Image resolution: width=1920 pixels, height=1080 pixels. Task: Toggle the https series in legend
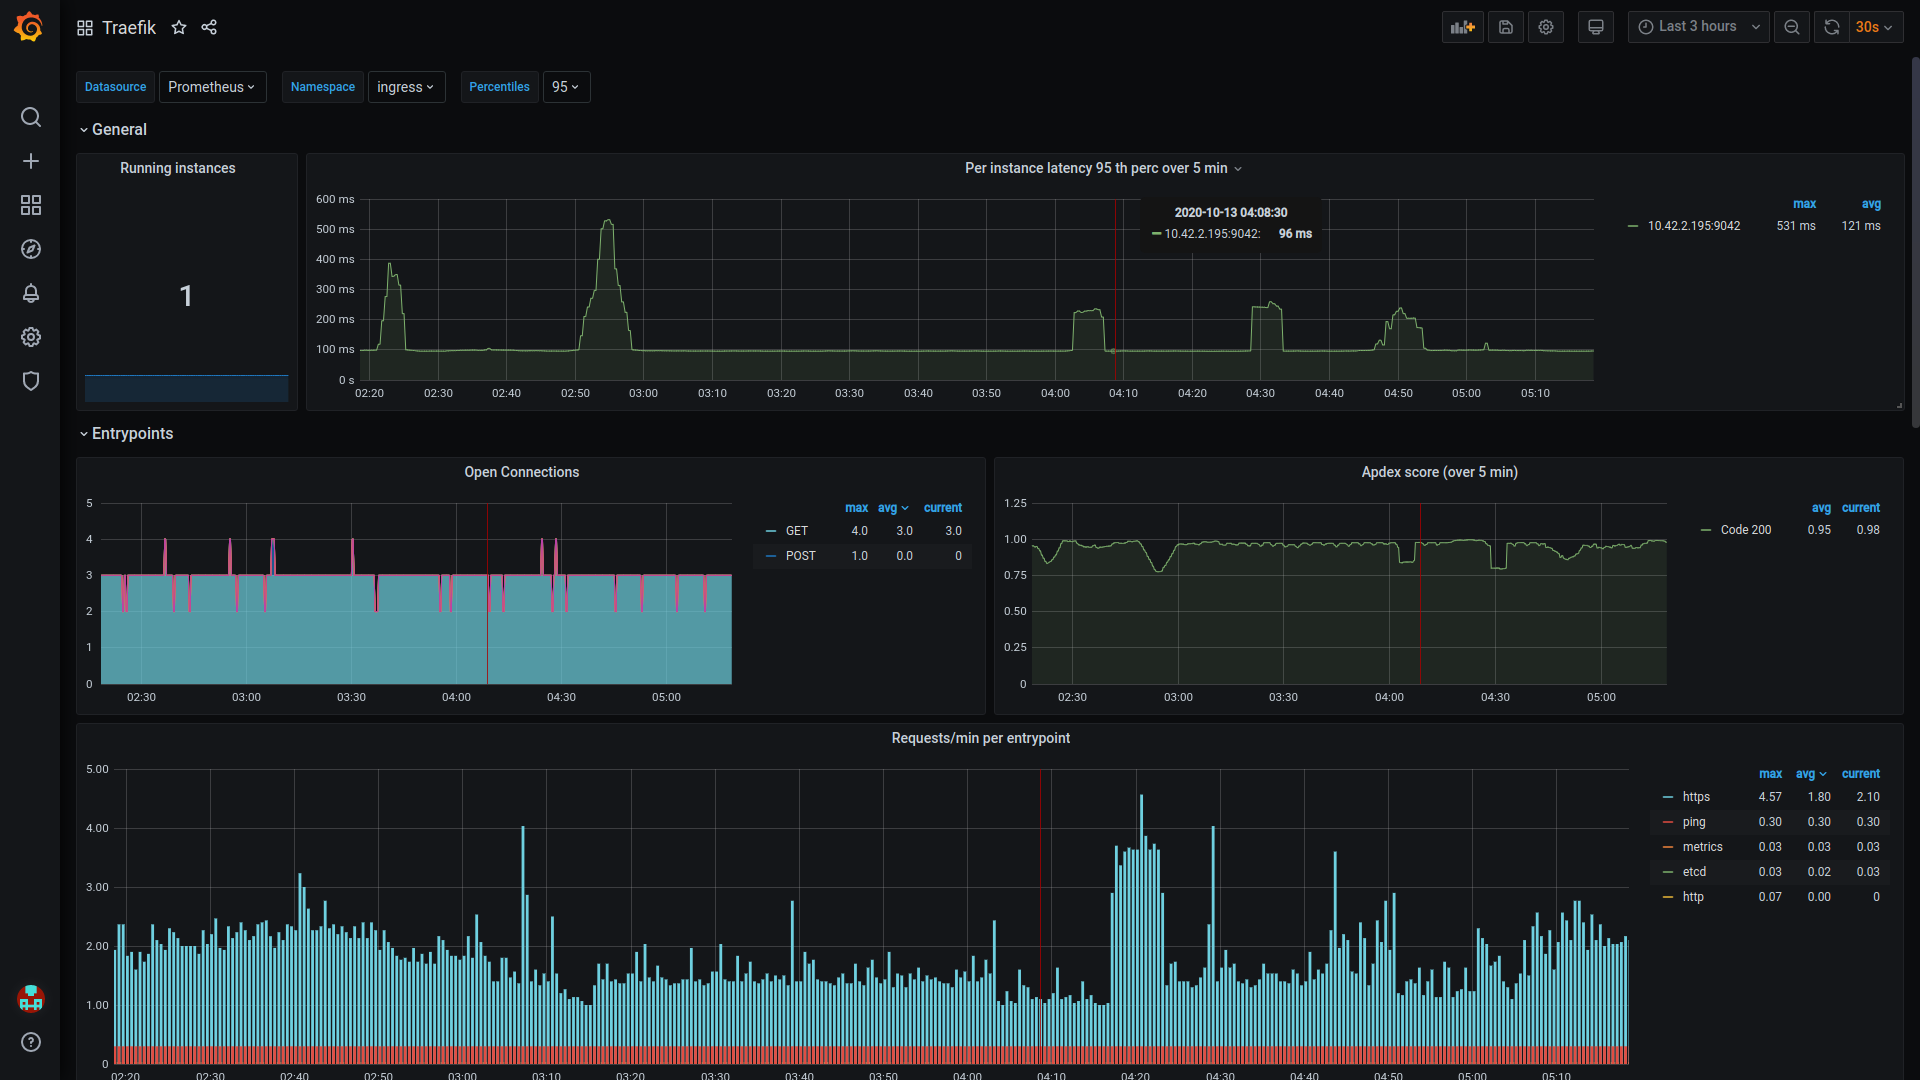1696,797
